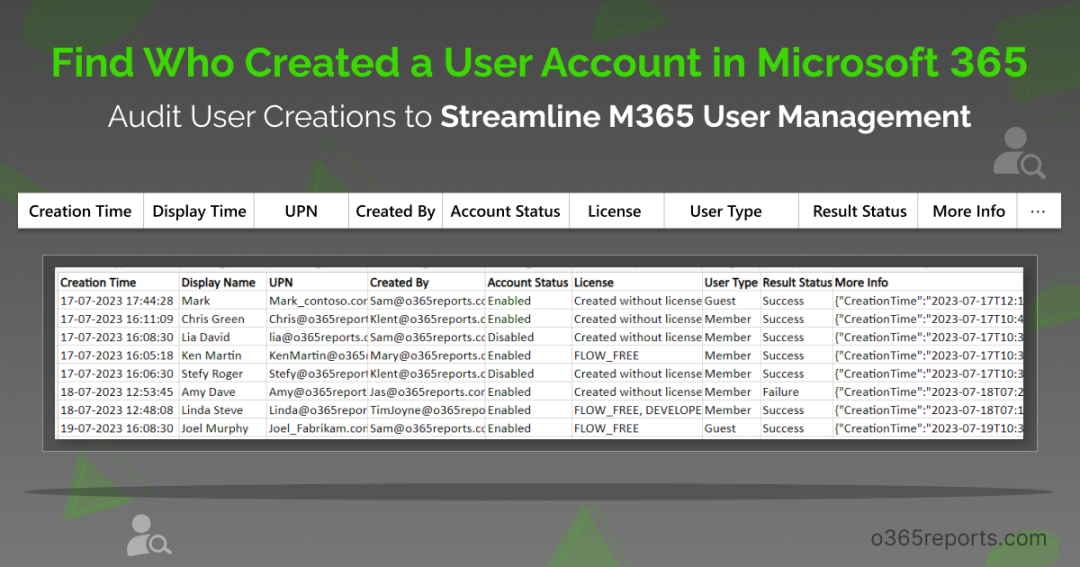
Task: Select the Joel Murphy creation time '19-07-2023 16:08:30'
Action: point(117,428)
